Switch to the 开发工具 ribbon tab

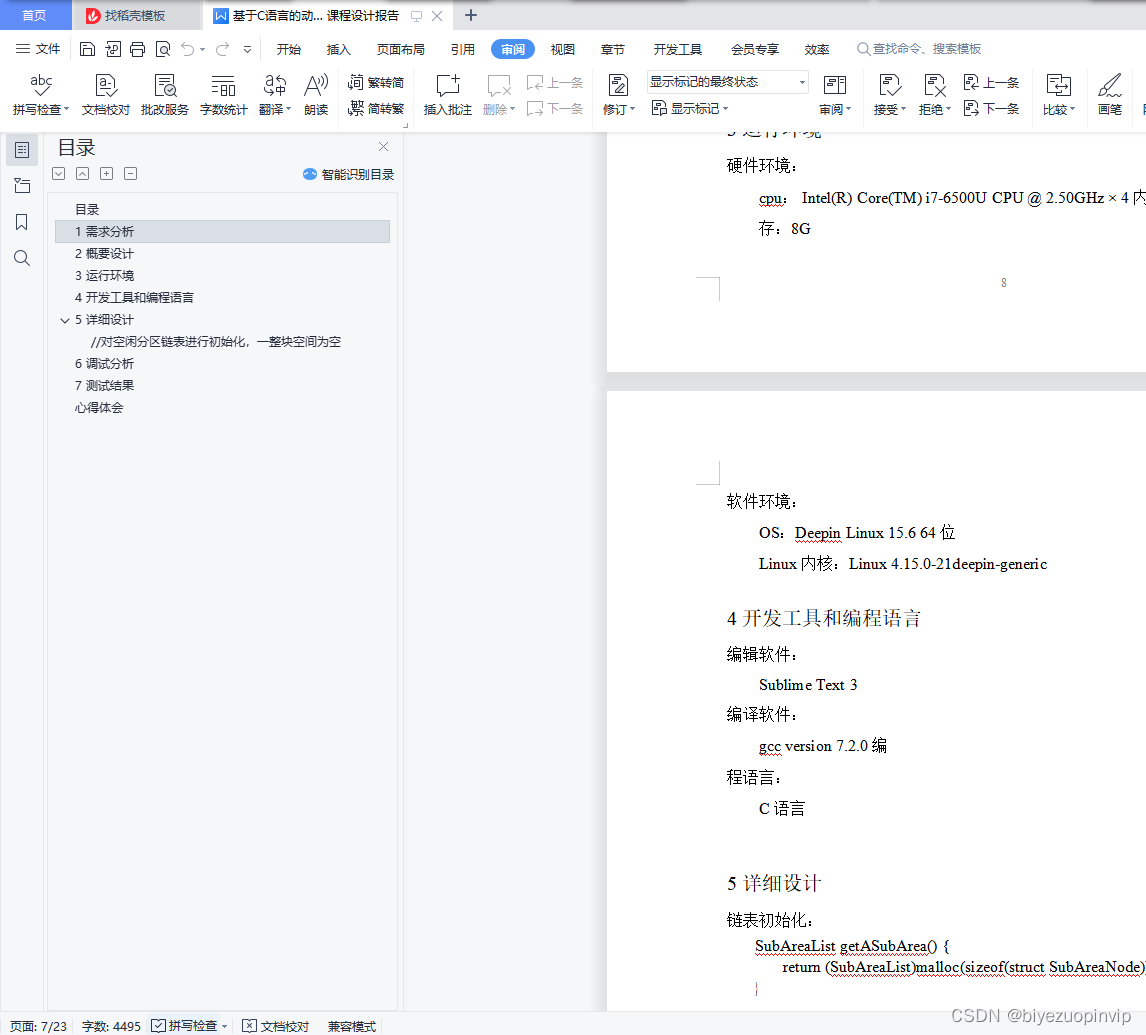(x=678, y=49)
